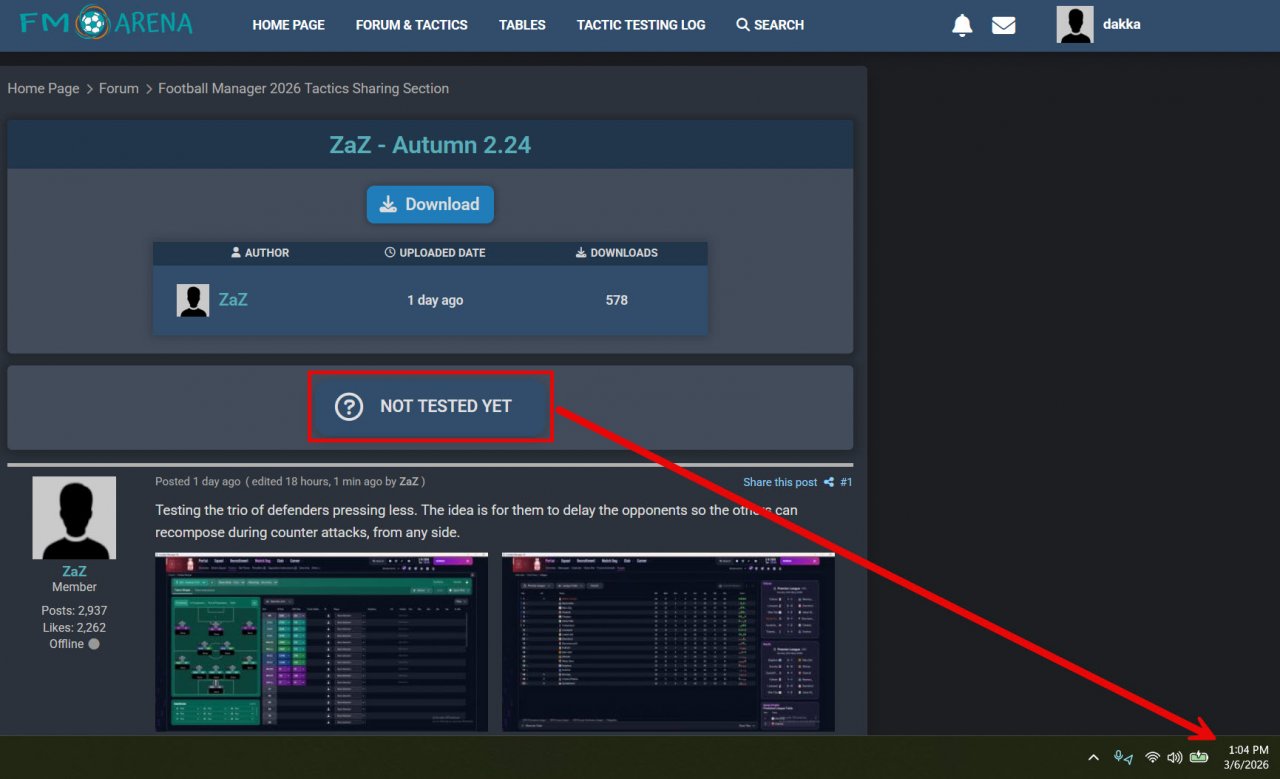
Task: Click the Posts: 2,937 stat
Action: [74, 610]
